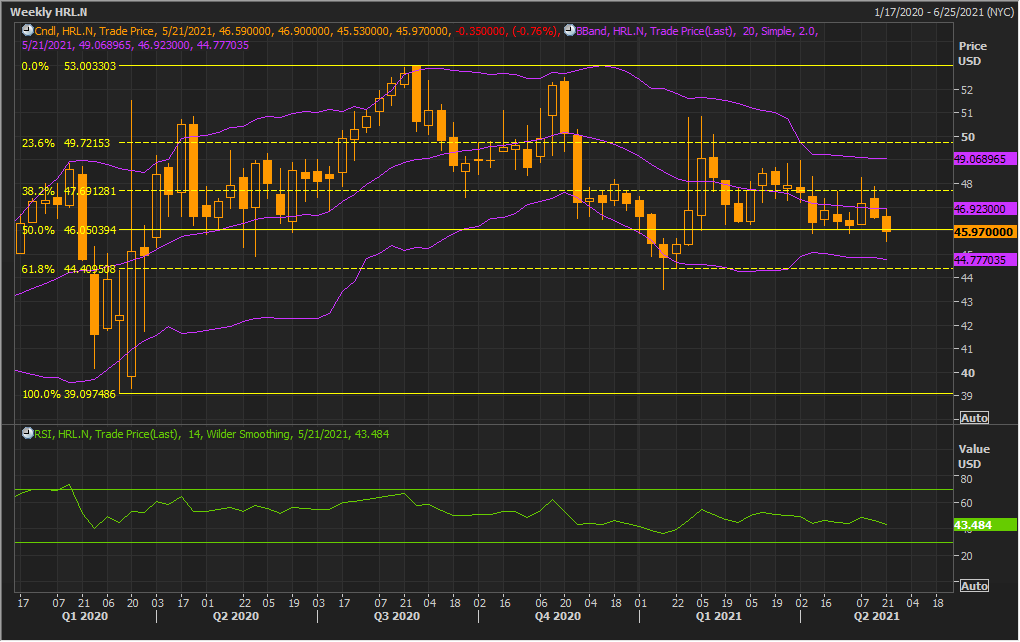Click the '61.8% 44.409508' Fibonacci label
The width and height of the screenshot is (1020, 642).
point(69,269)
